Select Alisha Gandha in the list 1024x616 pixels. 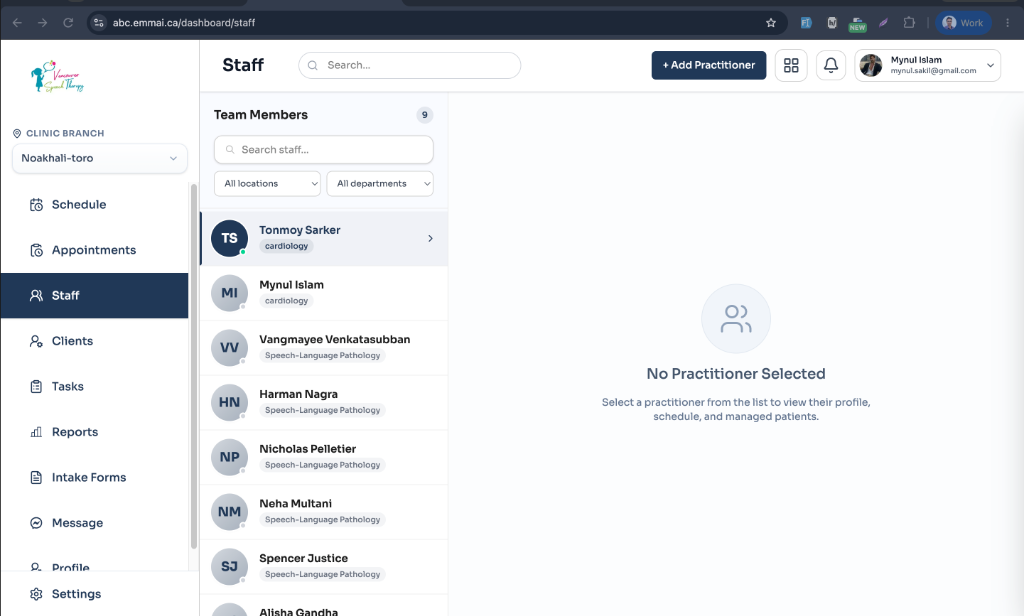coord(324,606)
